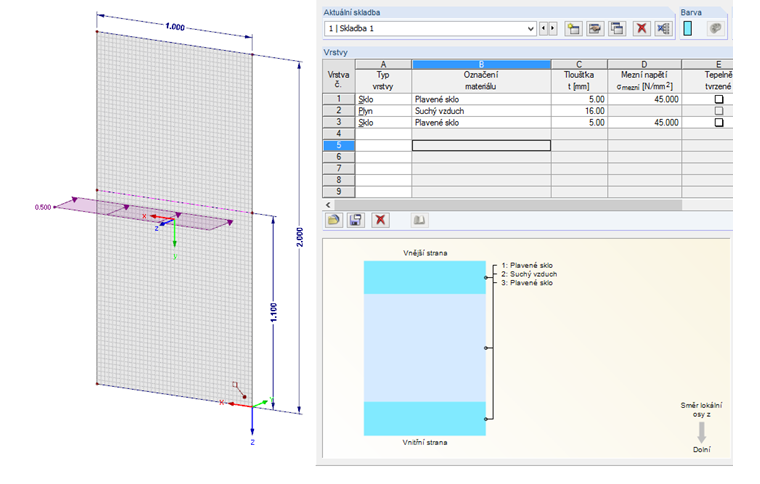The width and height of the screenshot is (760, 484).
Task: Go to the previous composition with the left arrow
Action: pos(543,29)
